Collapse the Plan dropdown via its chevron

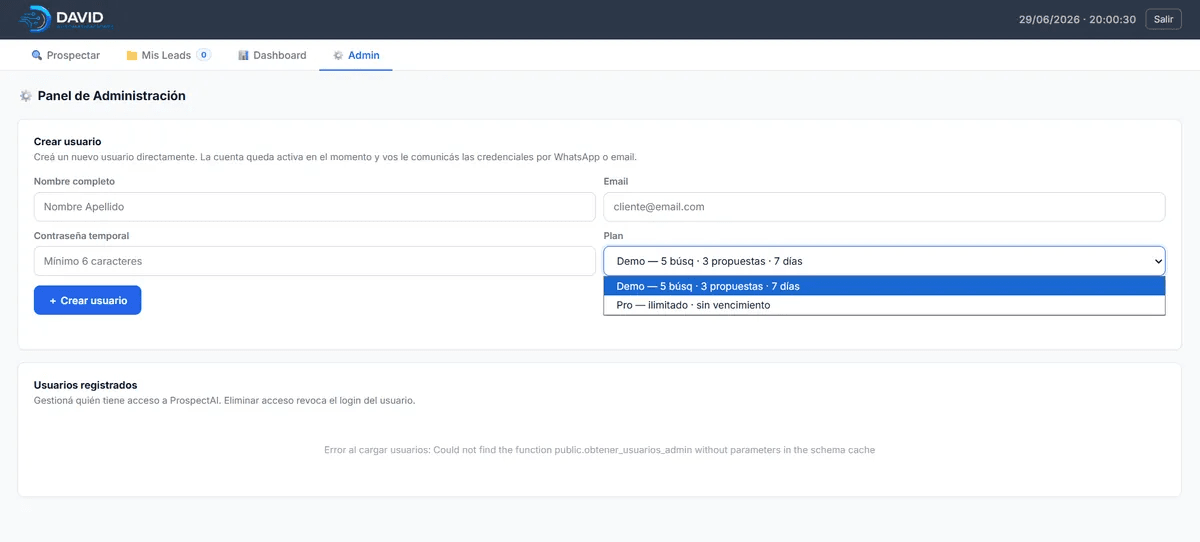point(1158,261)
